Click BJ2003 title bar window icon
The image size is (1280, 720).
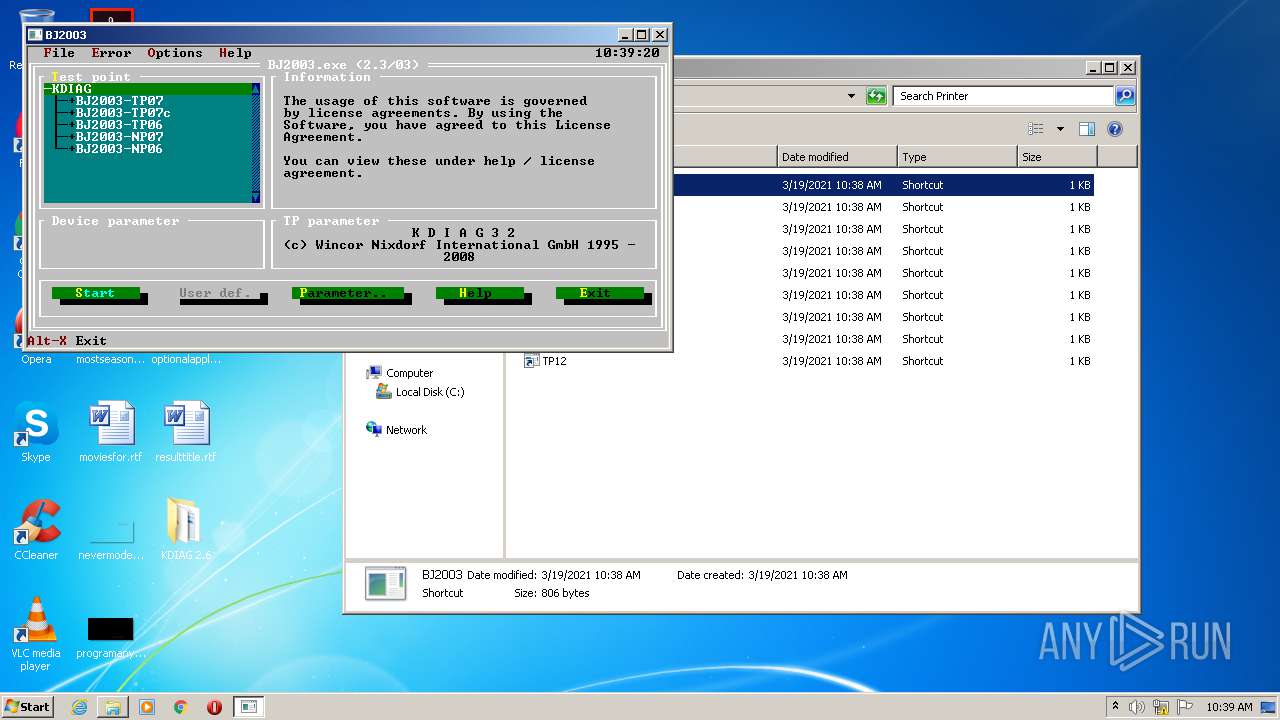(x=35, y=35)
